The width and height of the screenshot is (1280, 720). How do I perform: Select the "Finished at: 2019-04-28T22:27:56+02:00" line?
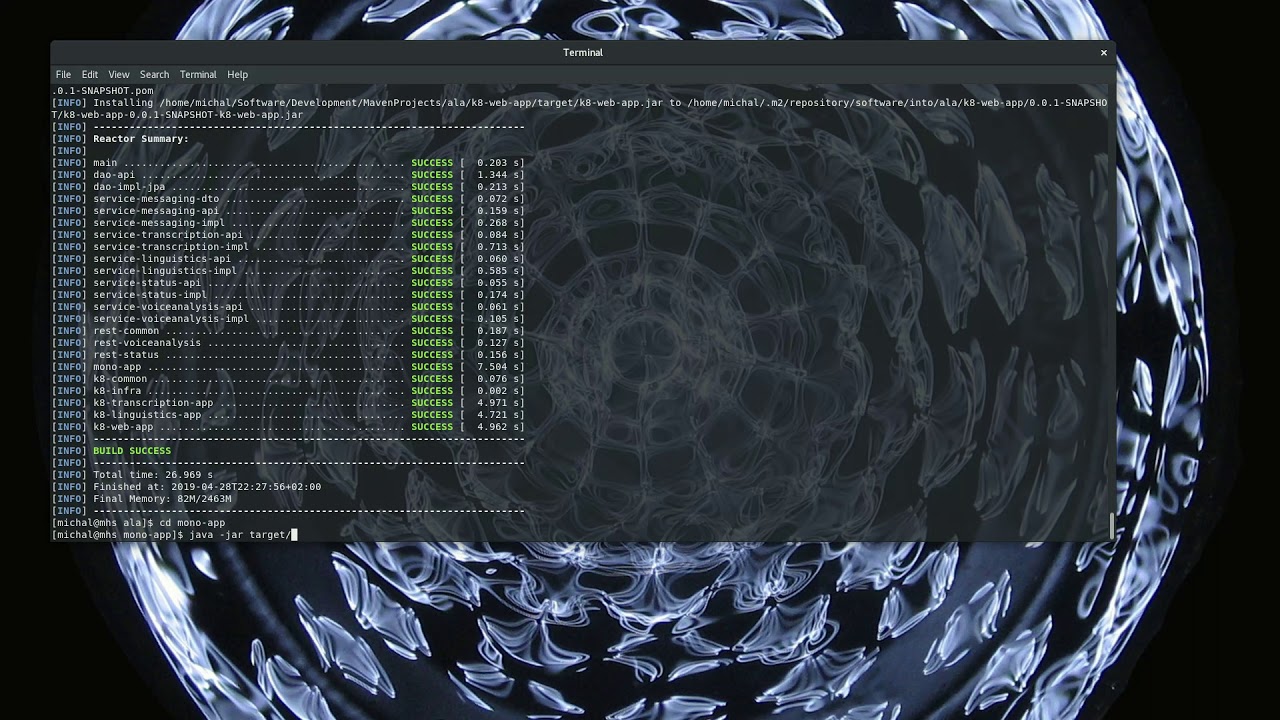[x=207, y=487]
